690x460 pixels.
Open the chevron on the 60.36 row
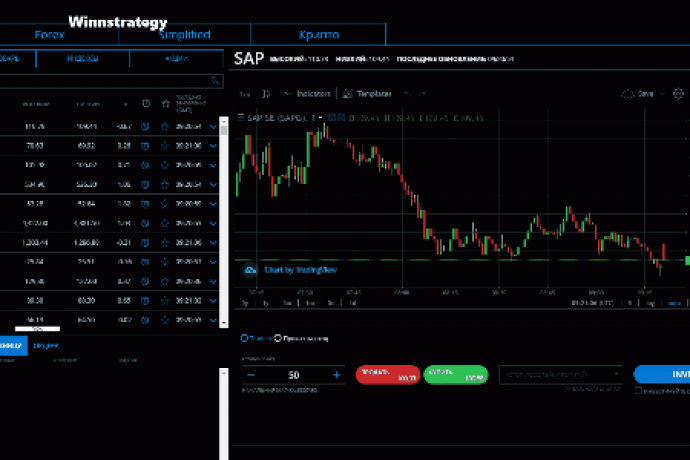pyautogui.click(x=213, y=301)
